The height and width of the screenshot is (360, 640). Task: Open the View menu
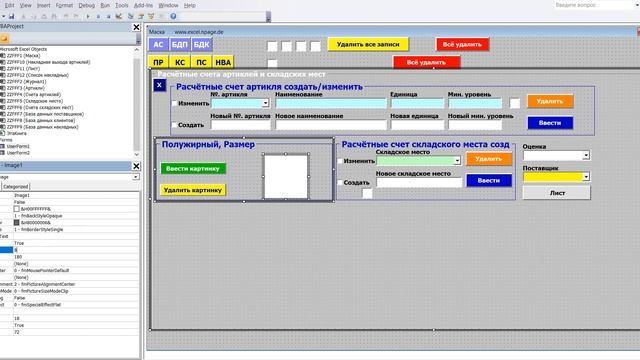point(25,5)
